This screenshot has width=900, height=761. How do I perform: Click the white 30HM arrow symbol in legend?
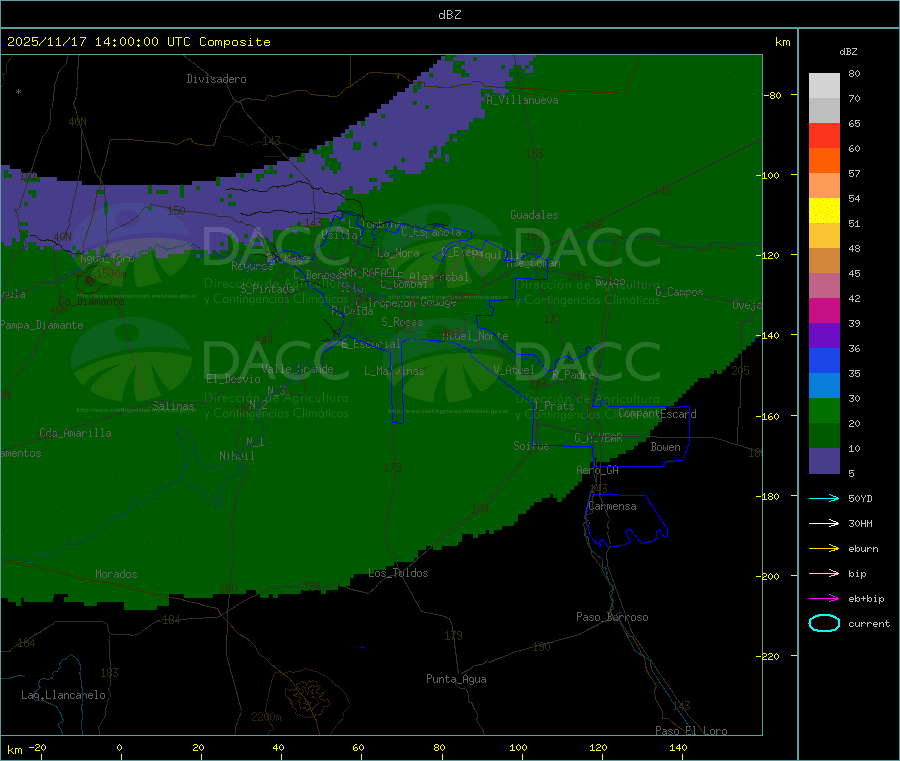coord(824,523)
